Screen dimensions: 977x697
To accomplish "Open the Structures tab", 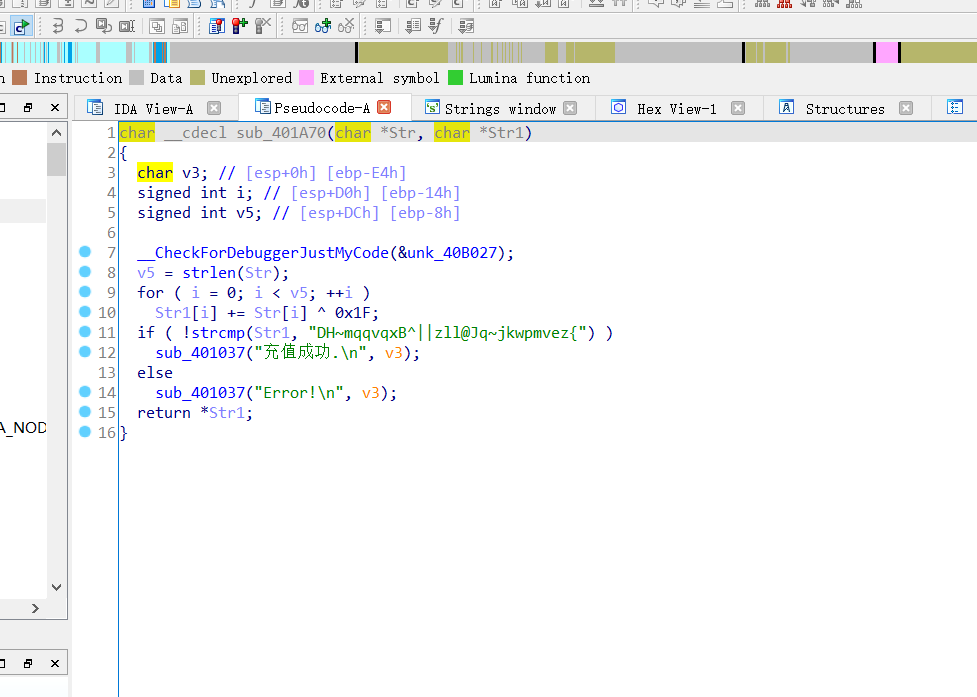I will point(845,109).
